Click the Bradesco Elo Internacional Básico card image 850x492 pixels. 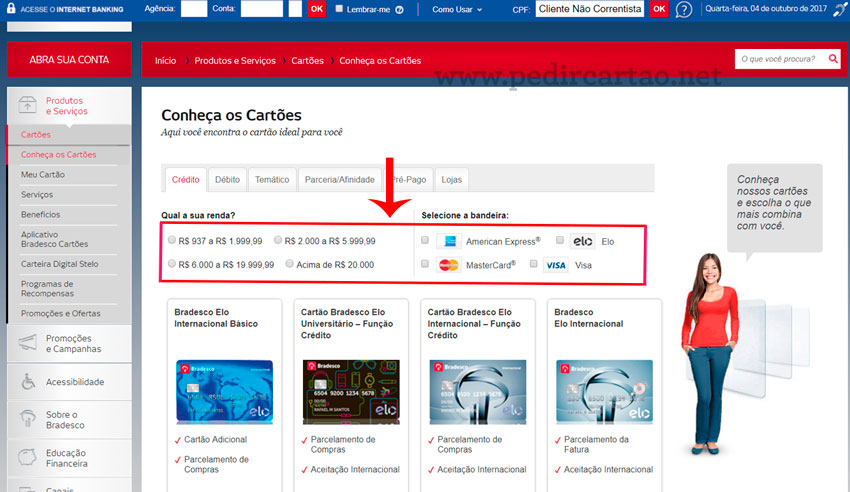click(x=224, y=392)
